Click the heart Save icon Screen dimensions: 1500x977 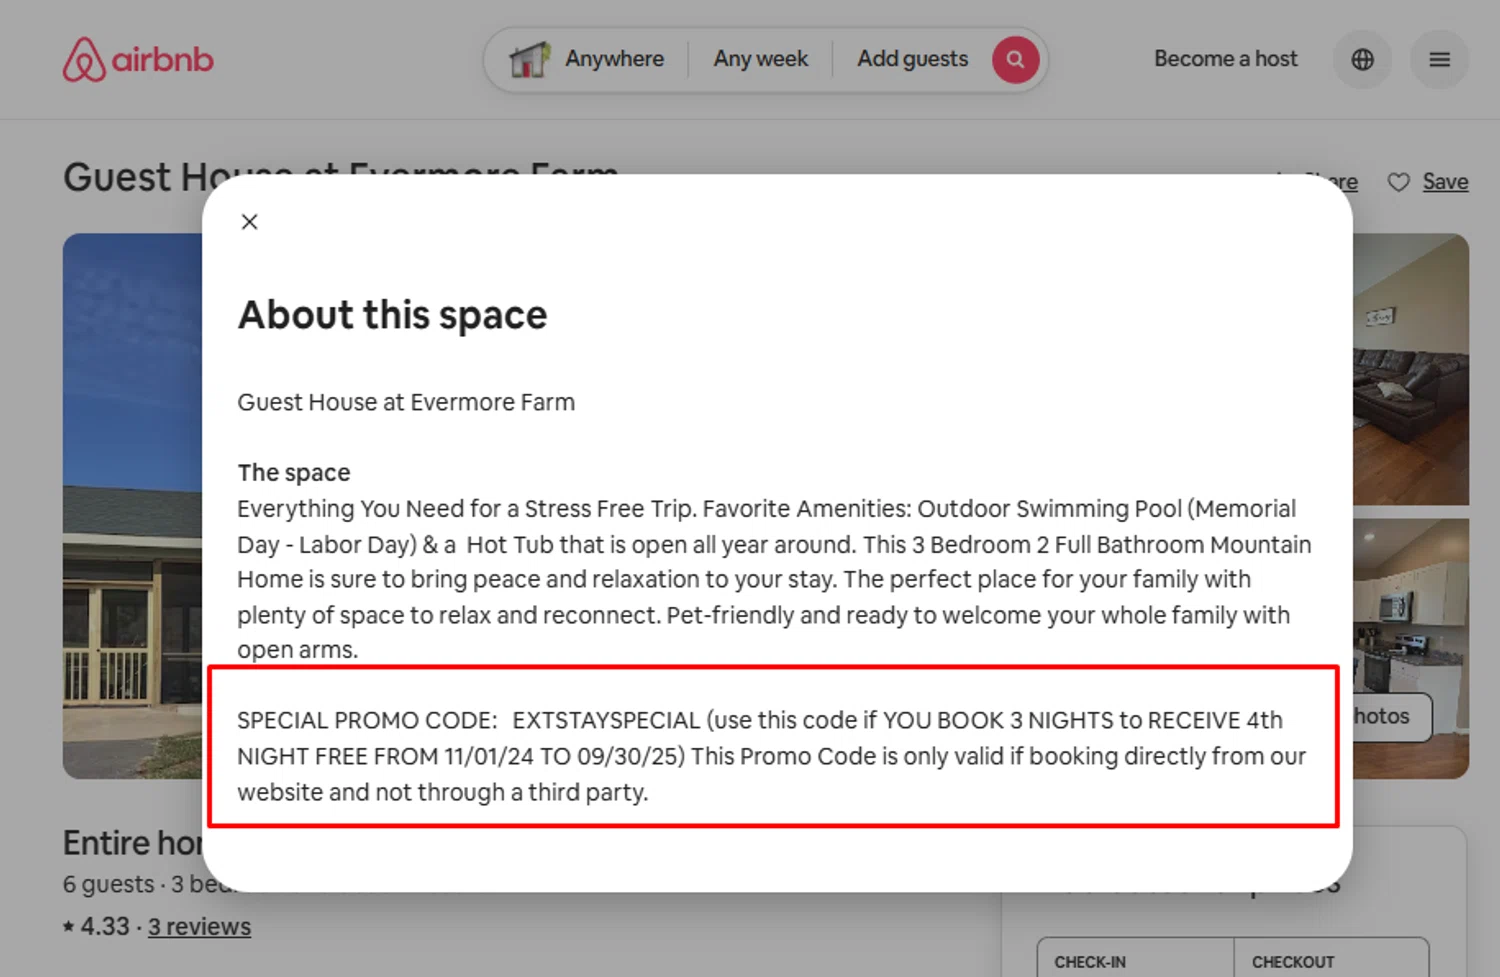coord(1398,182)
